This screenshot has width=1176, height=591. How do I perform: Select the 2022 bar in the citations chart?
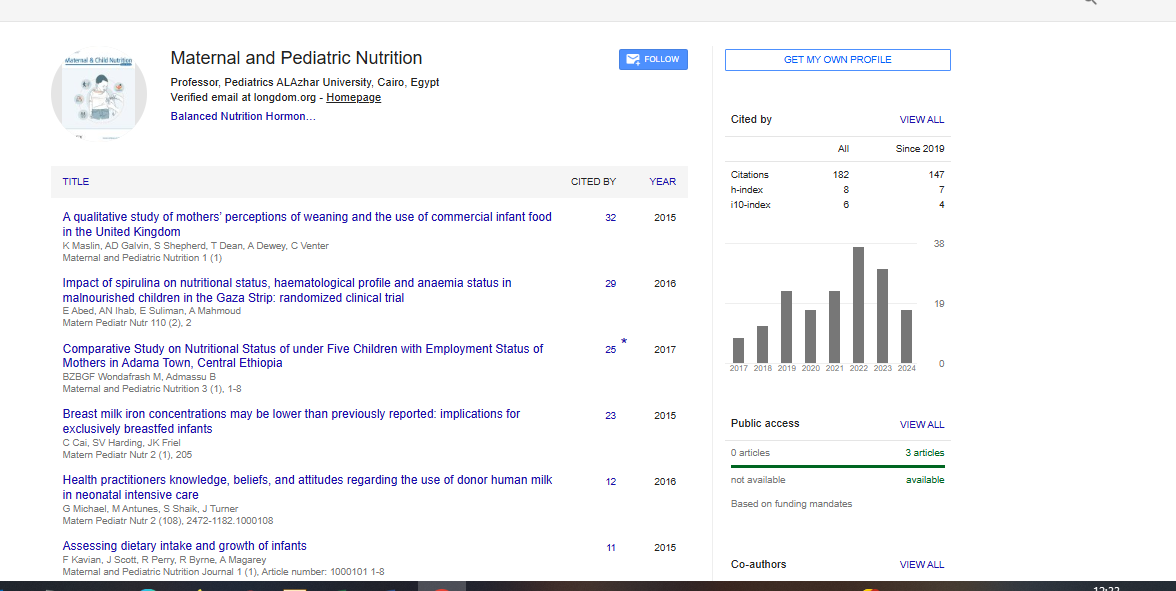click(858, 305)
